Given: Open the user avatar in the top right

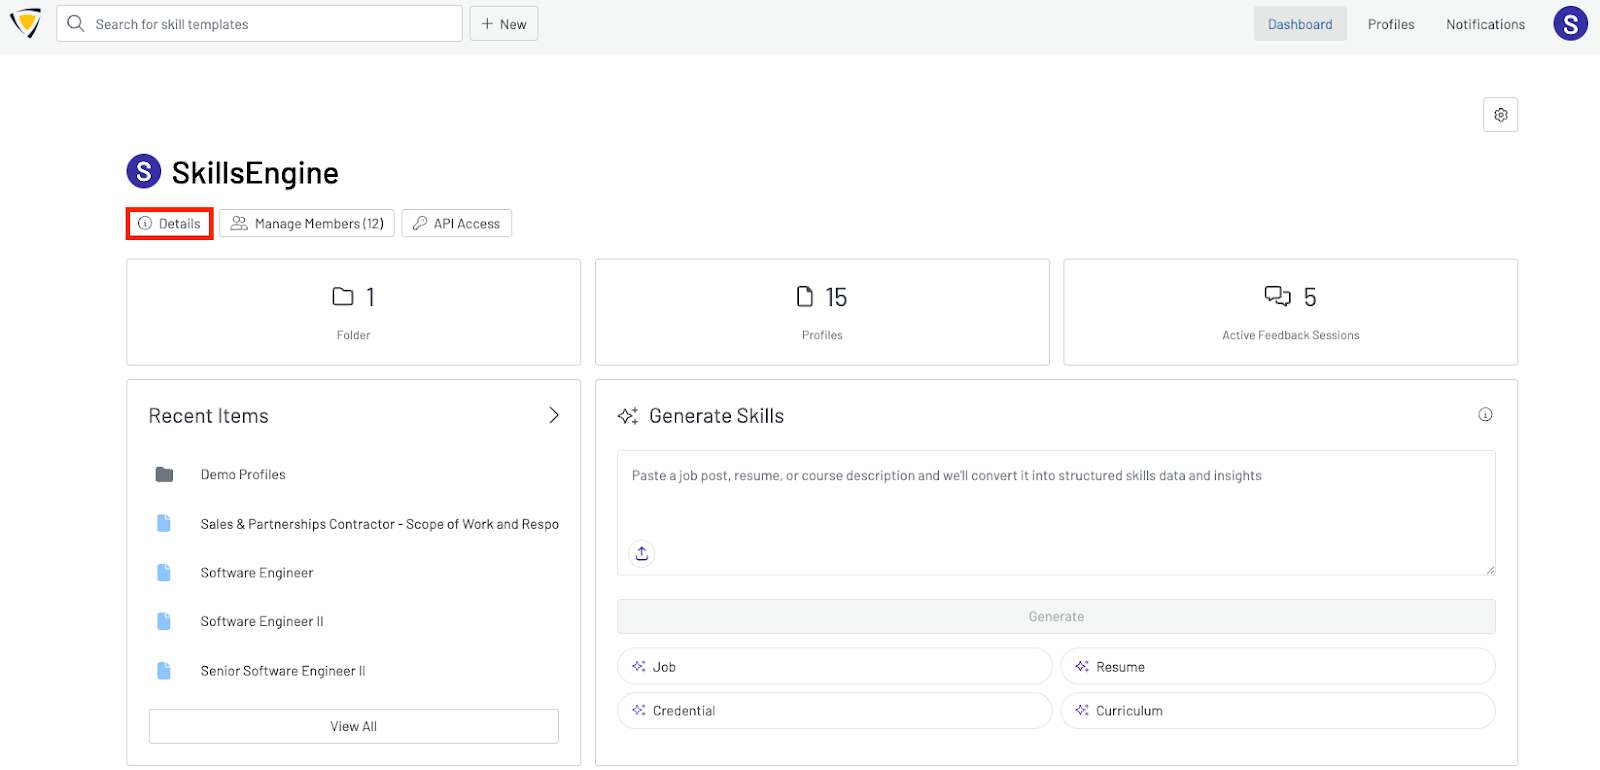Looking at the screenshot, I should coord(1570,24).
